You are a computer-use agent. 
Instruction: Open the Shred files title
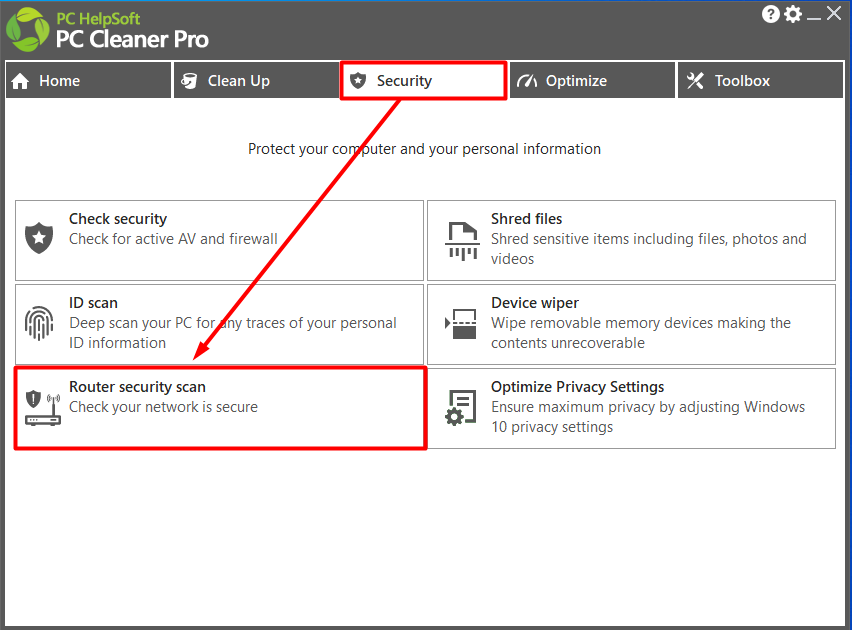click(x=527, y=219)
